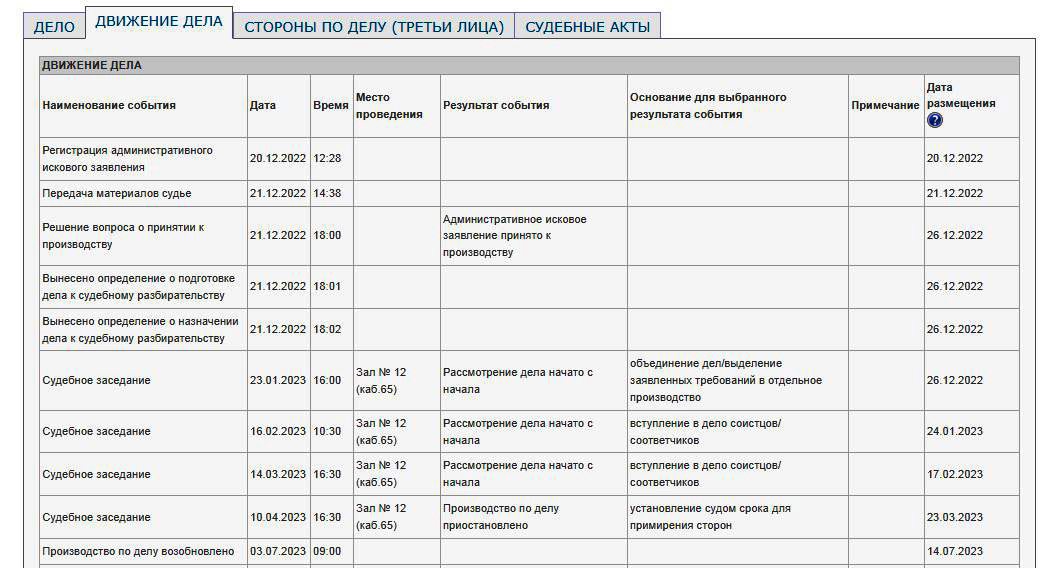
Task: Click the Наименование события column header
Action: [109, 105]
